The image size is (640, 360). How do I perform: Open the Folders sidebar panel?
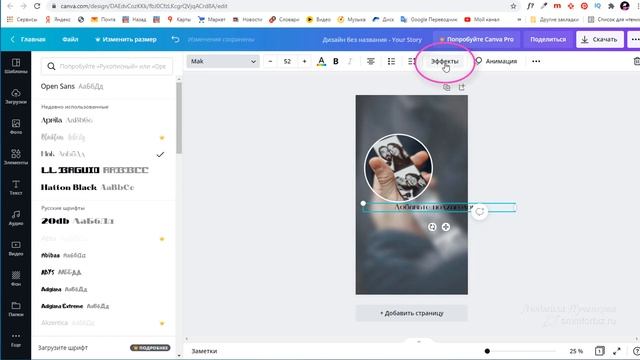tap(16, 309)
